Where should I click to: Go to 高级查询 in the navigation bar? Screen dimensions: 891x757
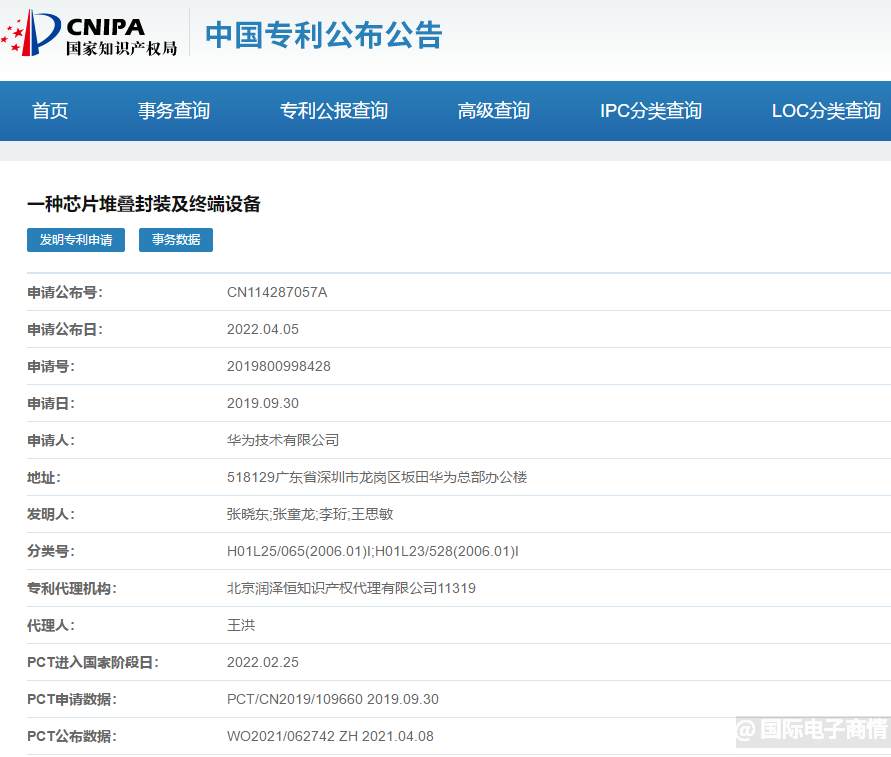coord(494,111)
